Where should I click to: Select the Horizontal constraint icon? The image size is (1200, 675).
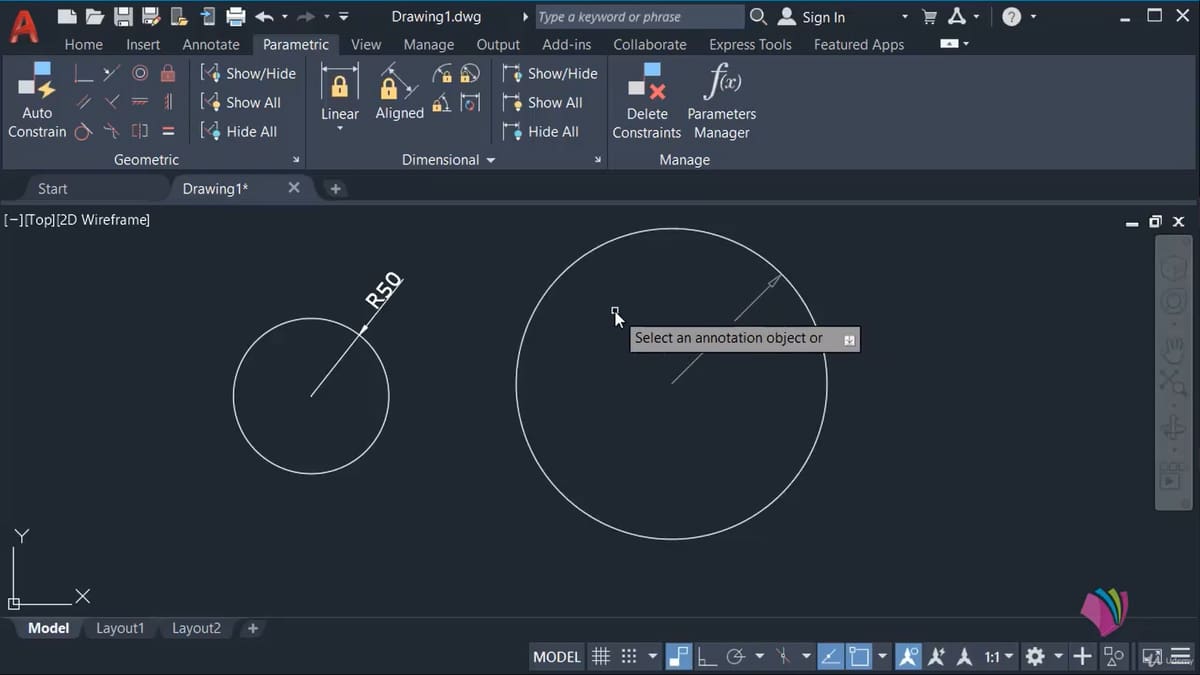point(140,102)
